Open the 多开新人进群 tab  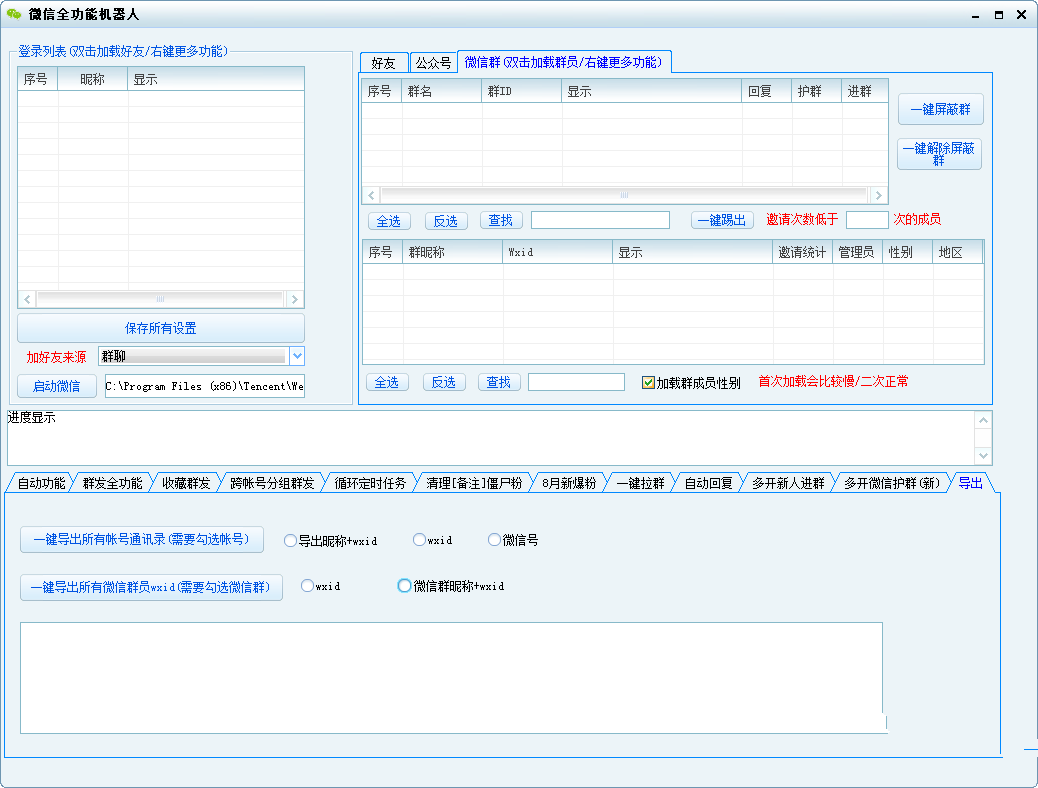point(788,483)
